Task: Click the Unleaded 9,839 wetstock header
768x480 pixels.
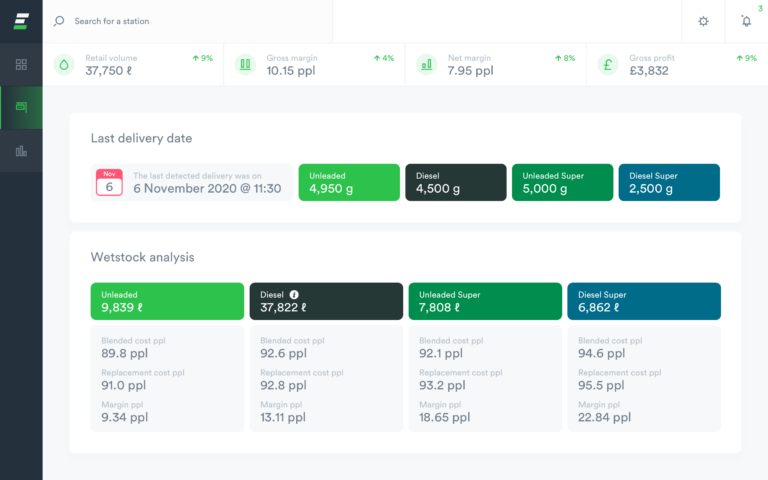Action: point(167,301)
